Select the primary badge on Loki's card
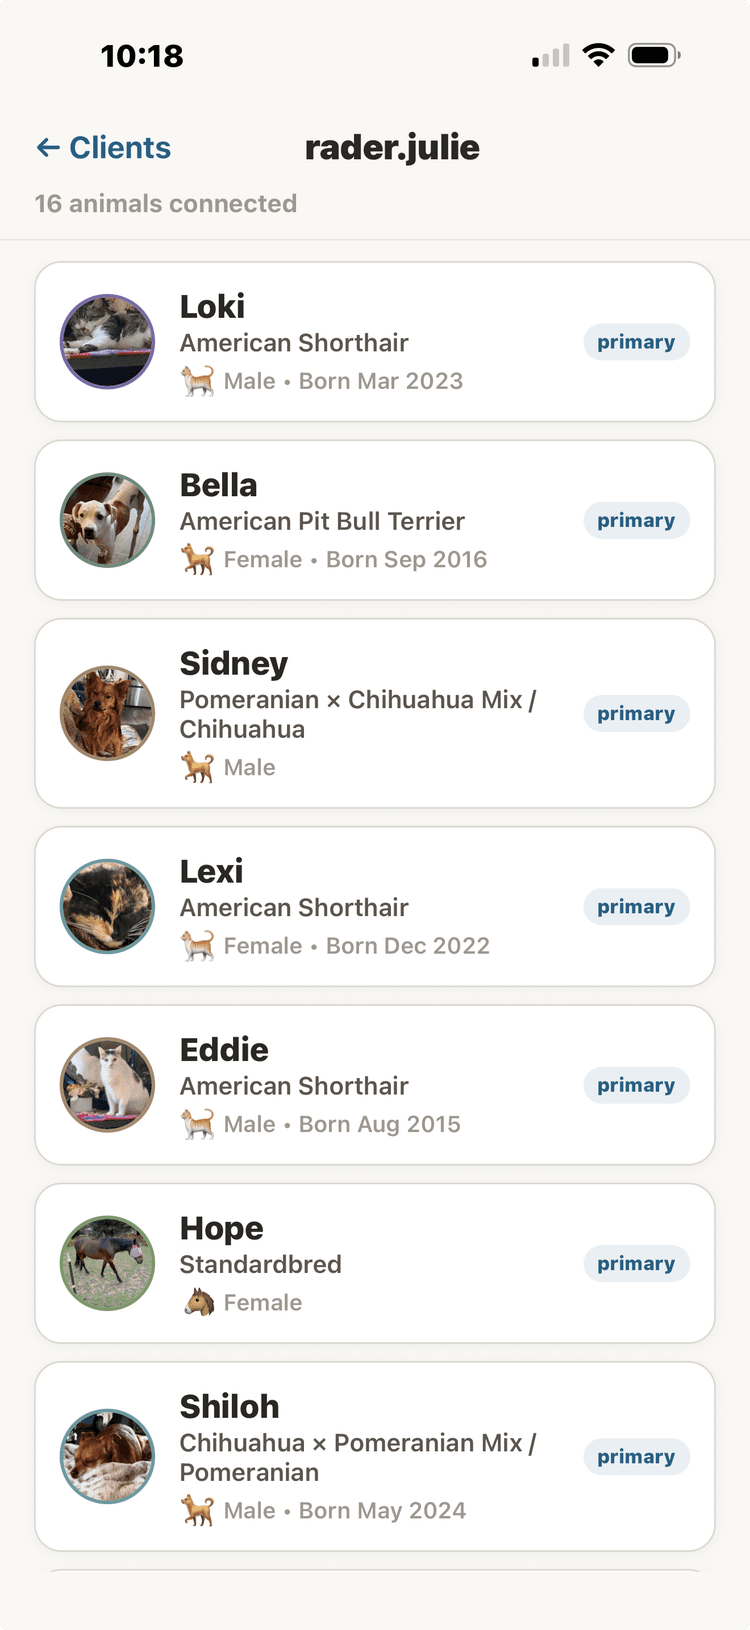 coord(636,341)
